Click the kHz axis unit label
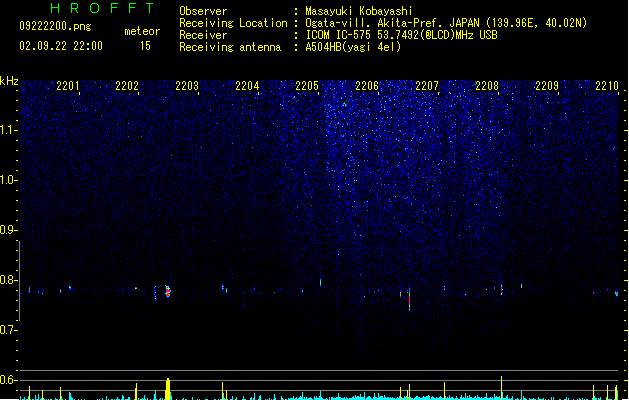The image size is (629, 400). pyautogui.click(x=9, y=81)
